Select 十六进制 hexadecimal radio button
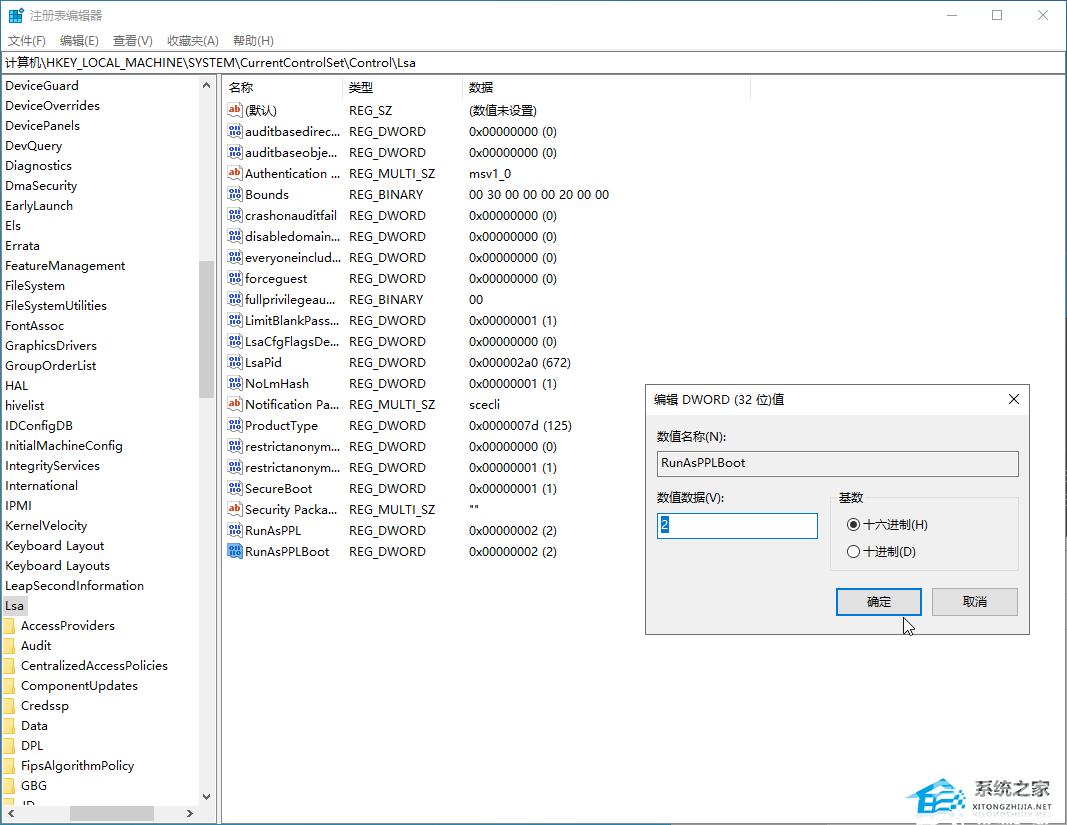The width and height of the screenshot is (1067, 825). point(853,524)
